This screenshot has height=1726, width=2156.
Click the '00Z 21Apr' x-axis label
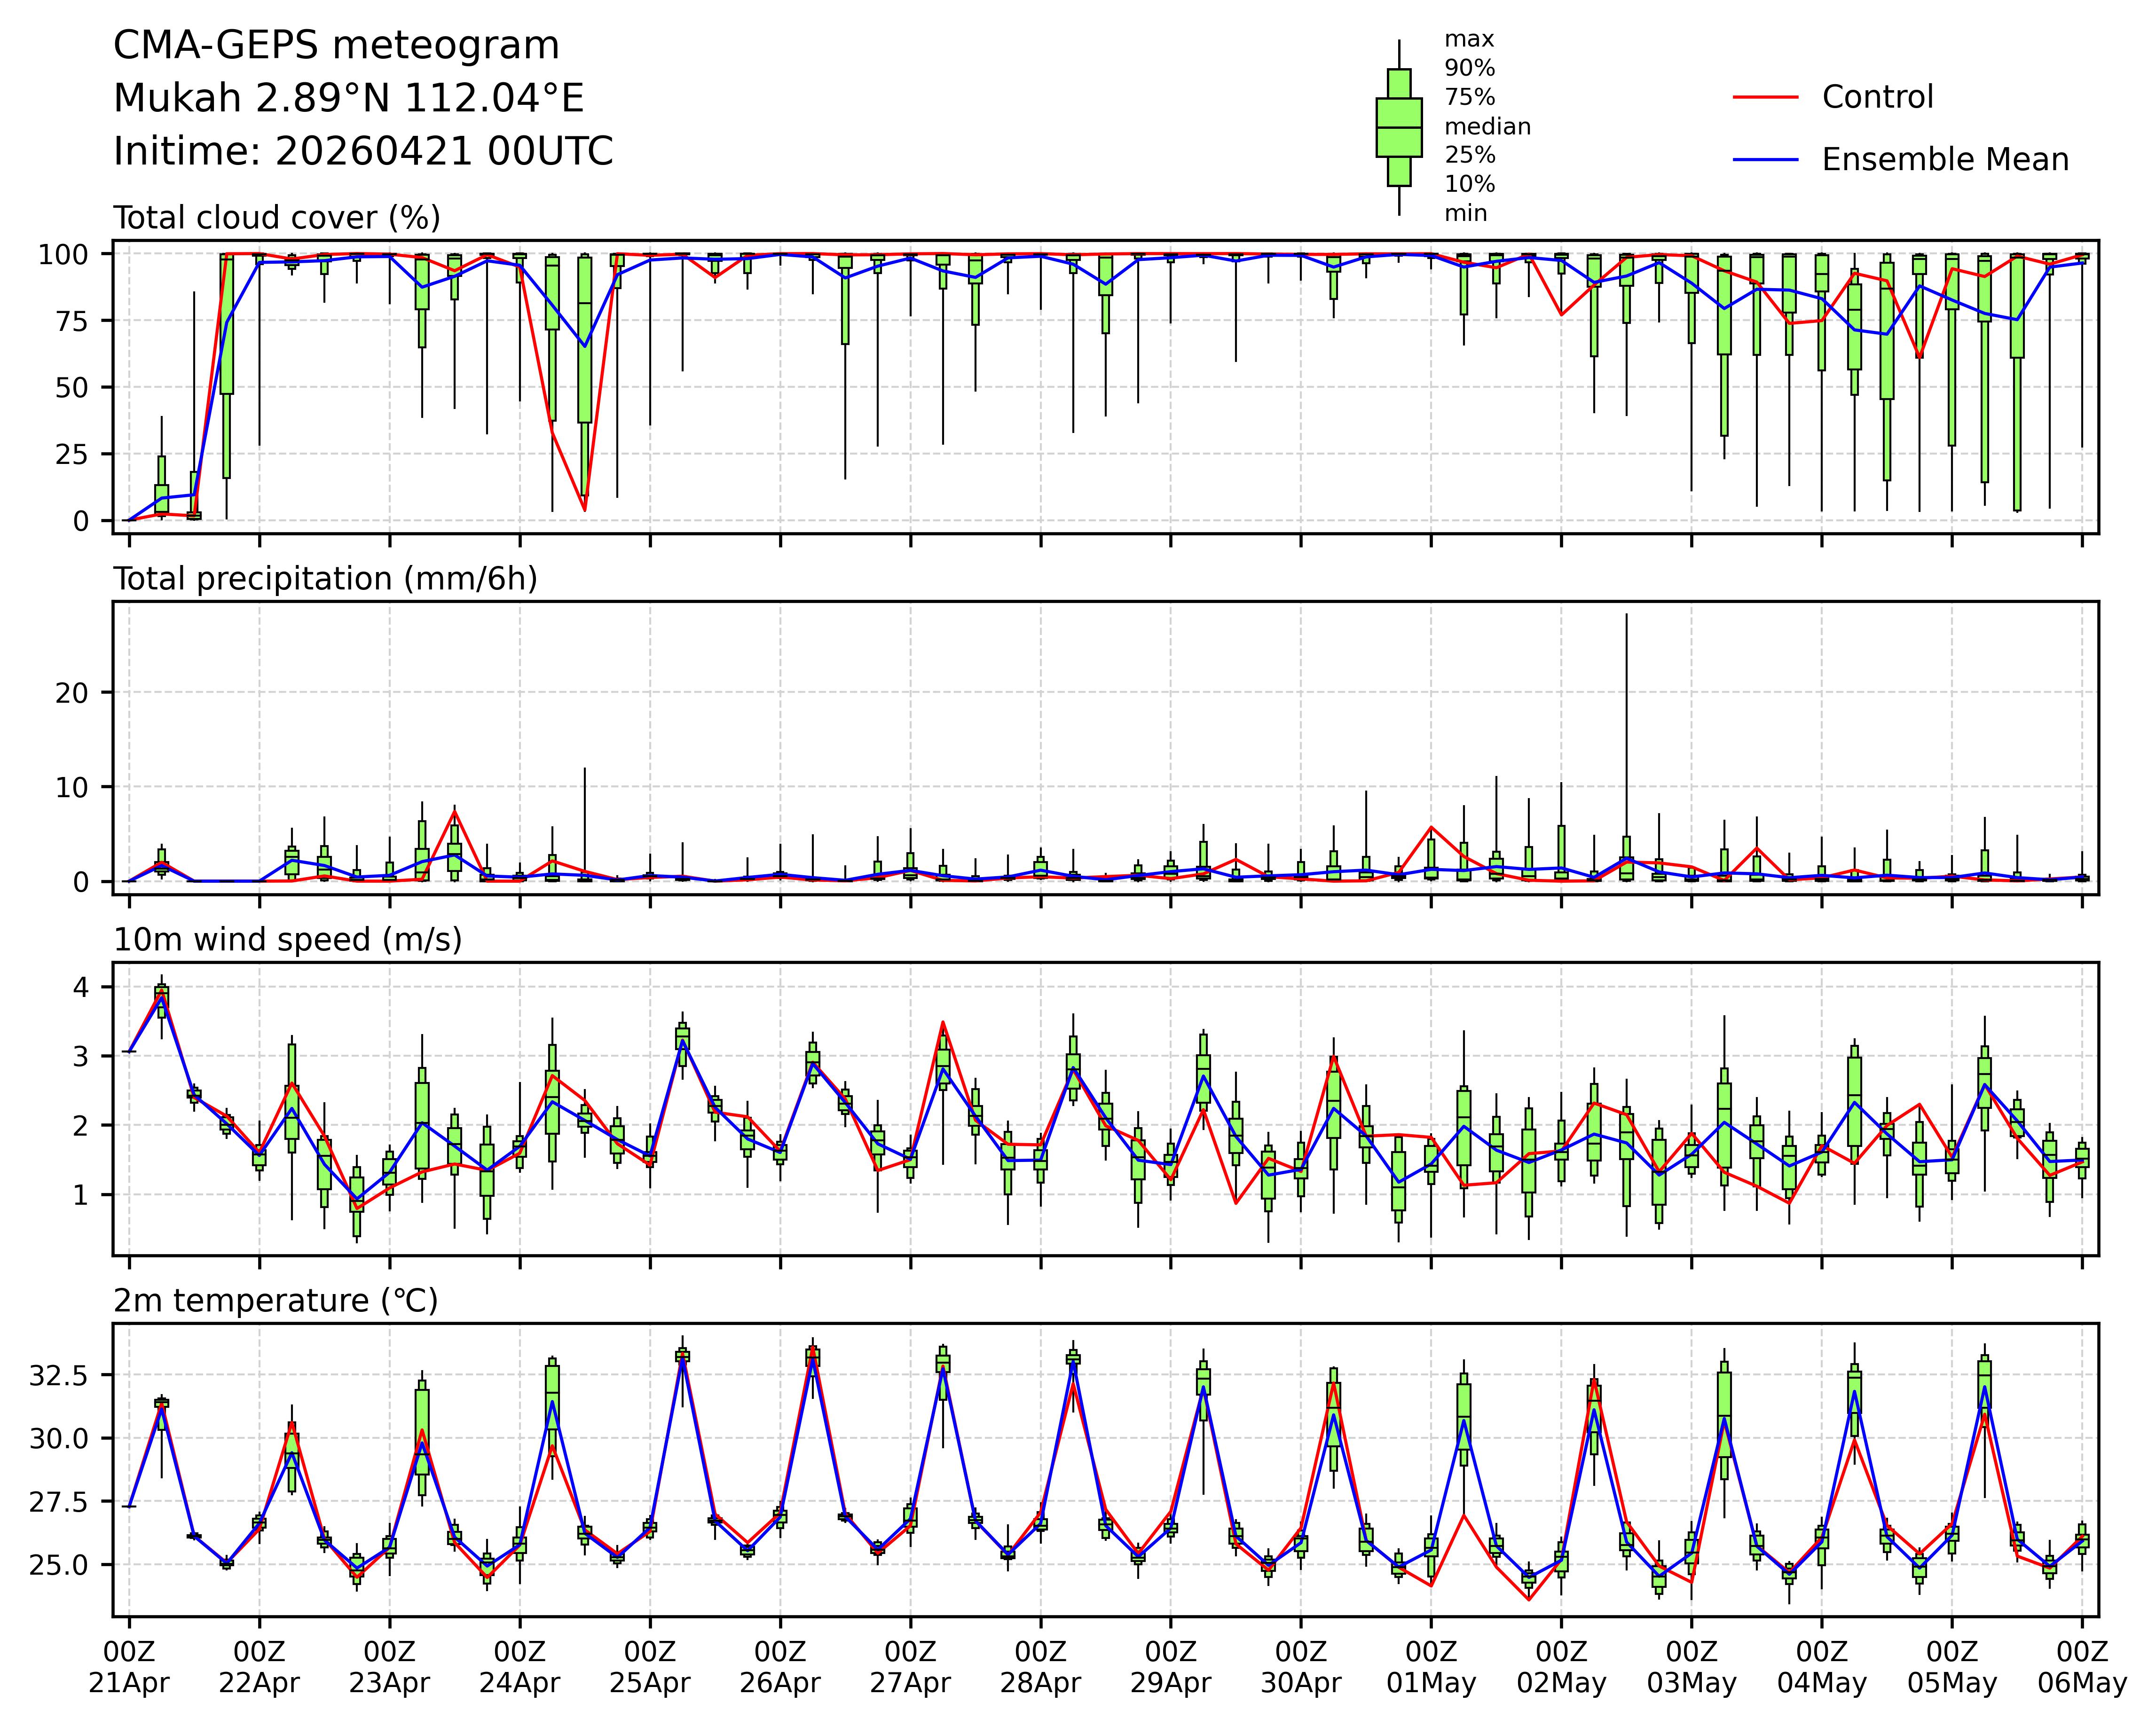[129, 1668]
